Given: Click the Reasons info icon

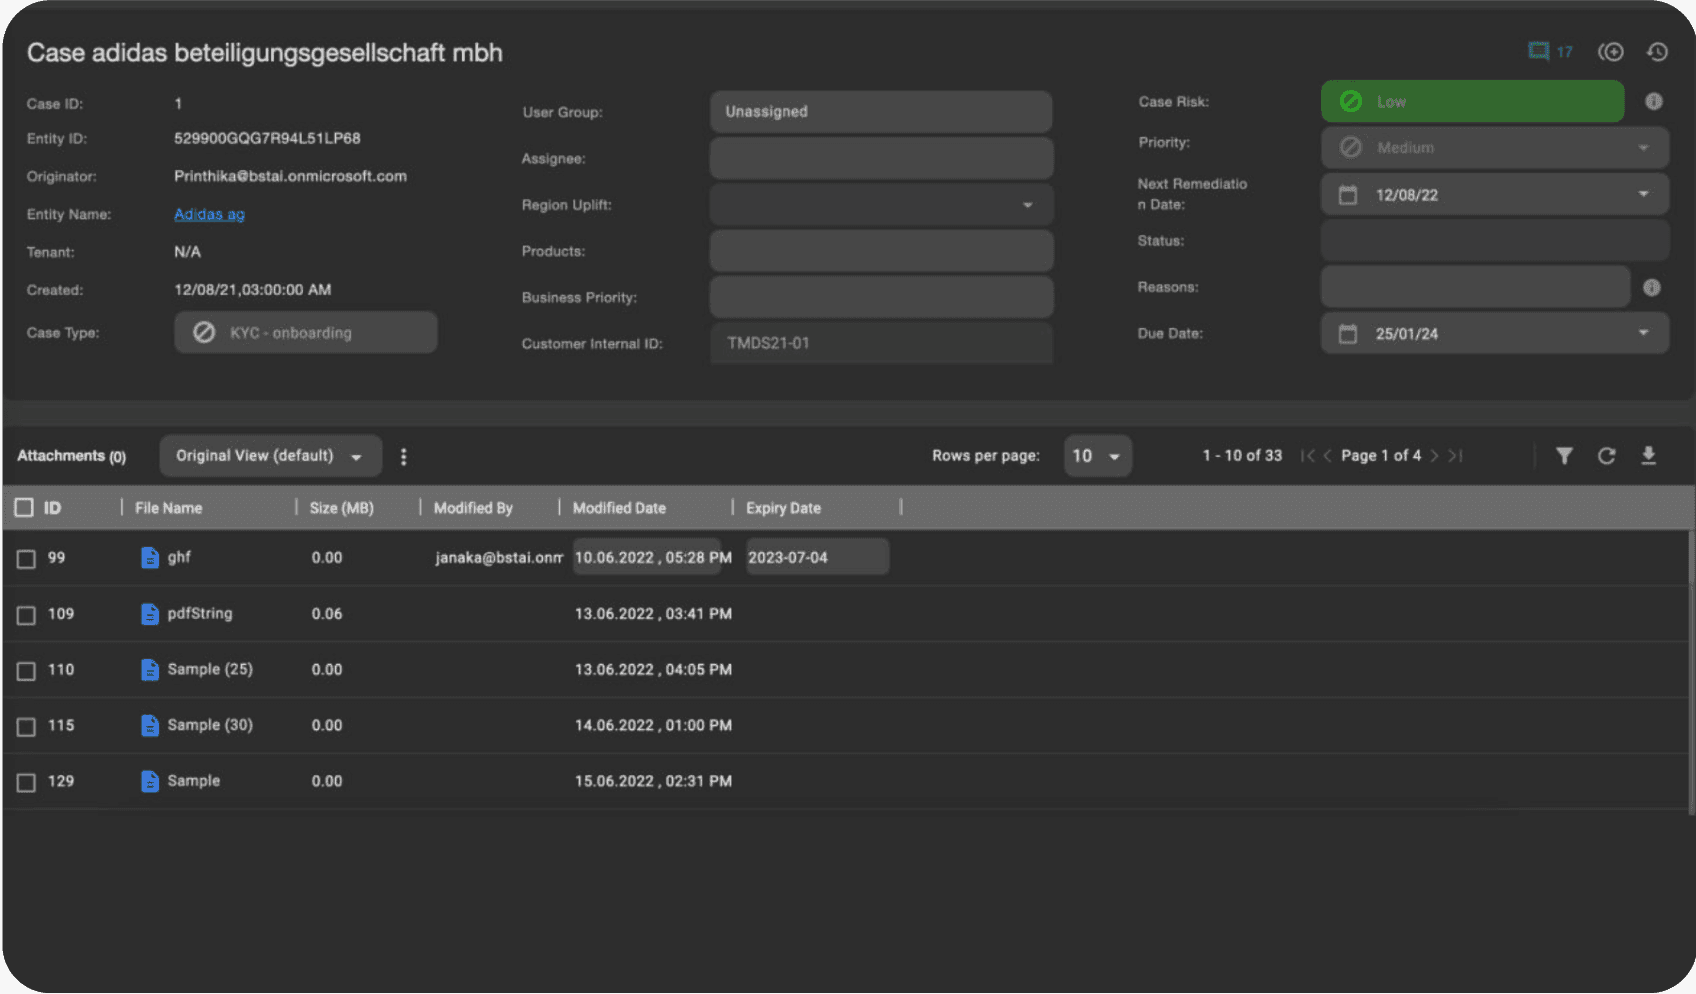Looking at the screenshot, I should pyautogui.click(x=1651, y=288).
